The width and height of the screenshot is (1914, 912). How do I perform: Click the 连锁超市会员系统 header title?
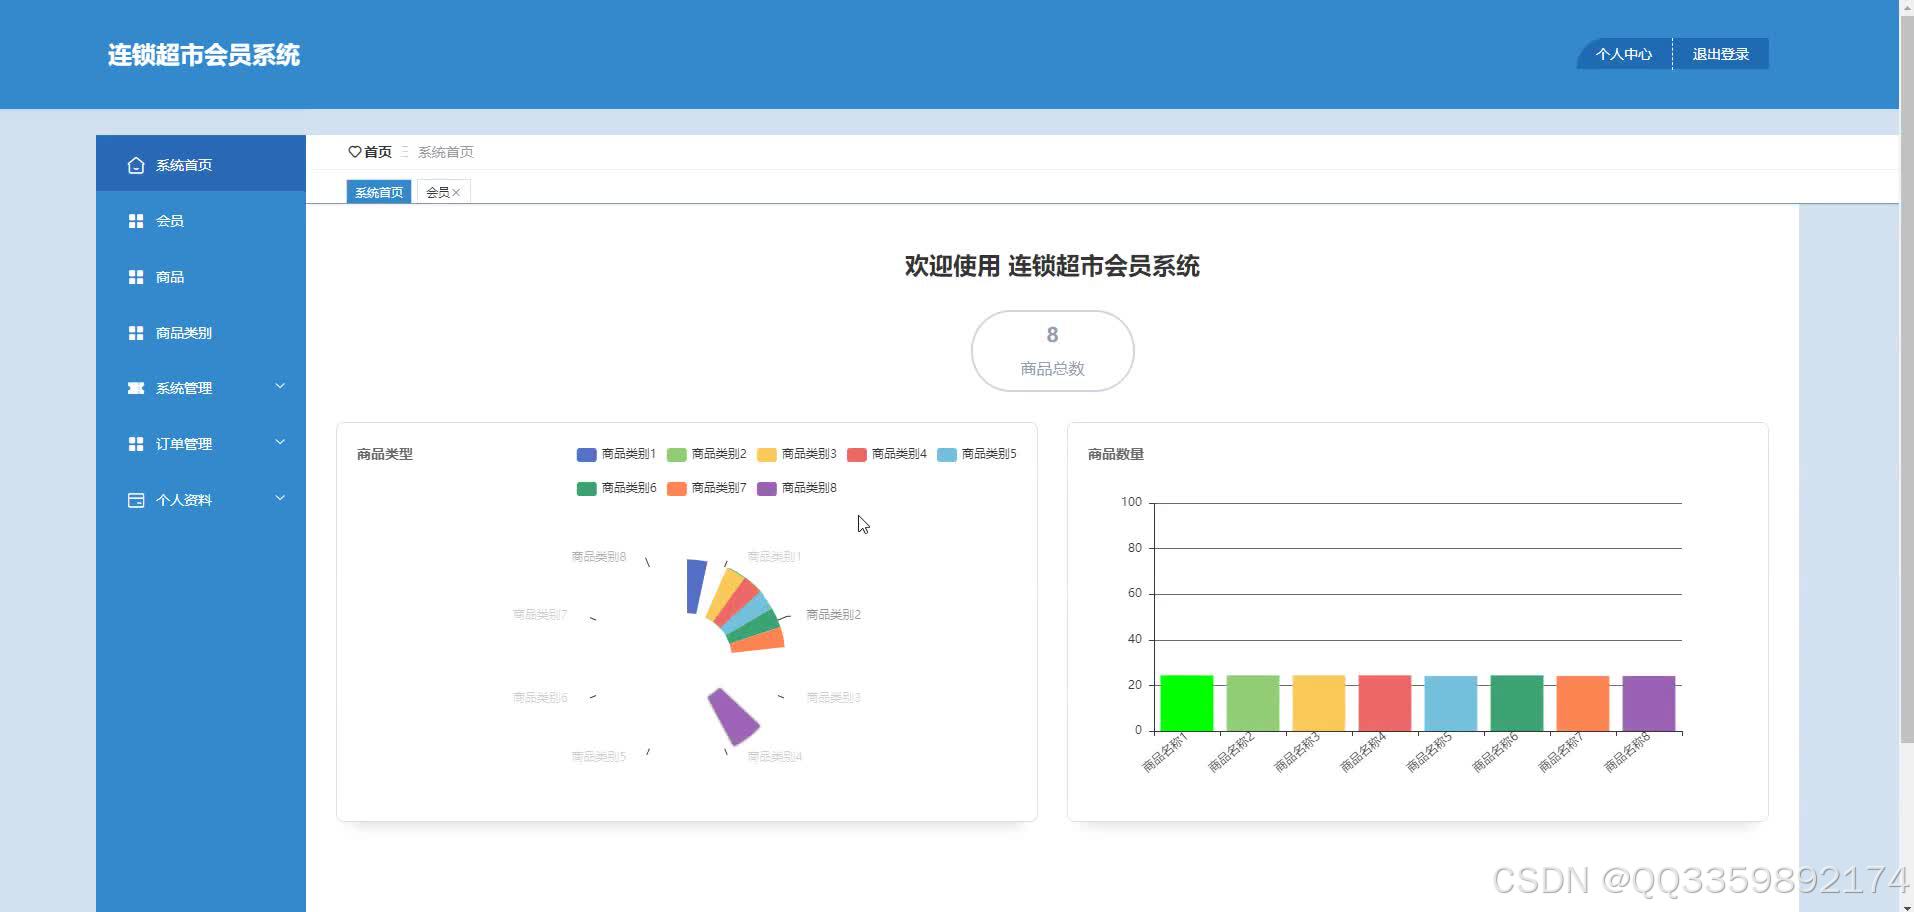pyautogui.click(x=204, y=55)
